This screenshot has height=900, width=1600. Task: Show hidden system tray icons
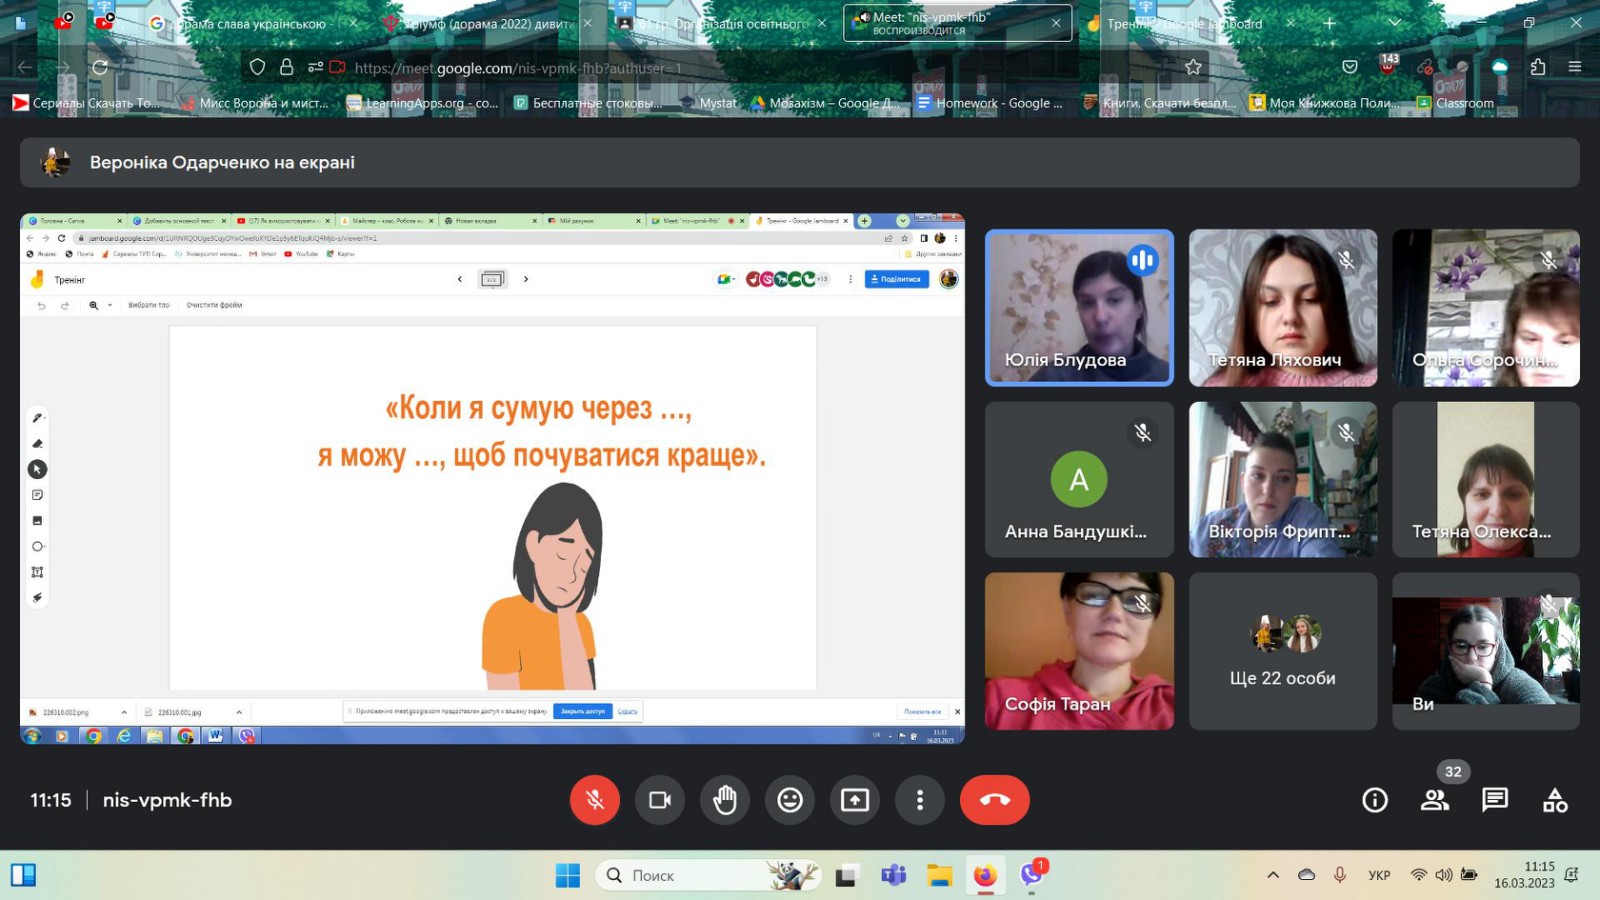pyautogui.click(x=1273, y=875)
